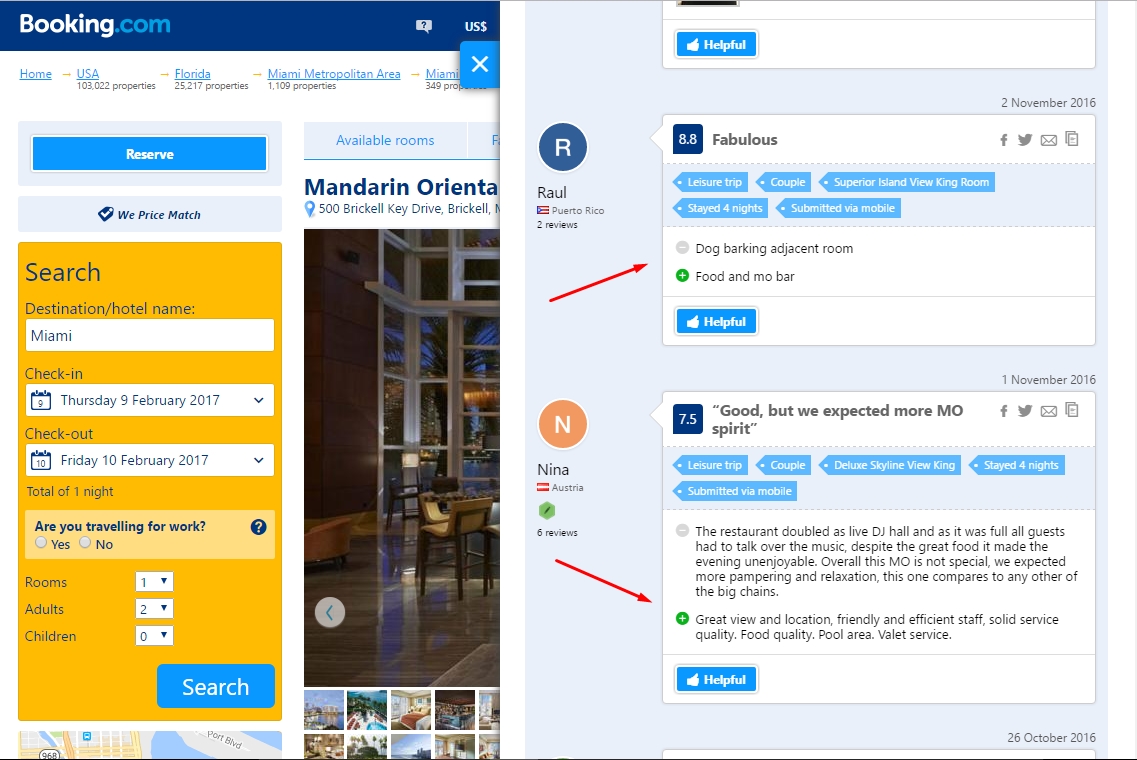The height and width of the screenshot is (760, 1137).
Task: Open the first photo thumbnail in the gallery
Action: 323,709
